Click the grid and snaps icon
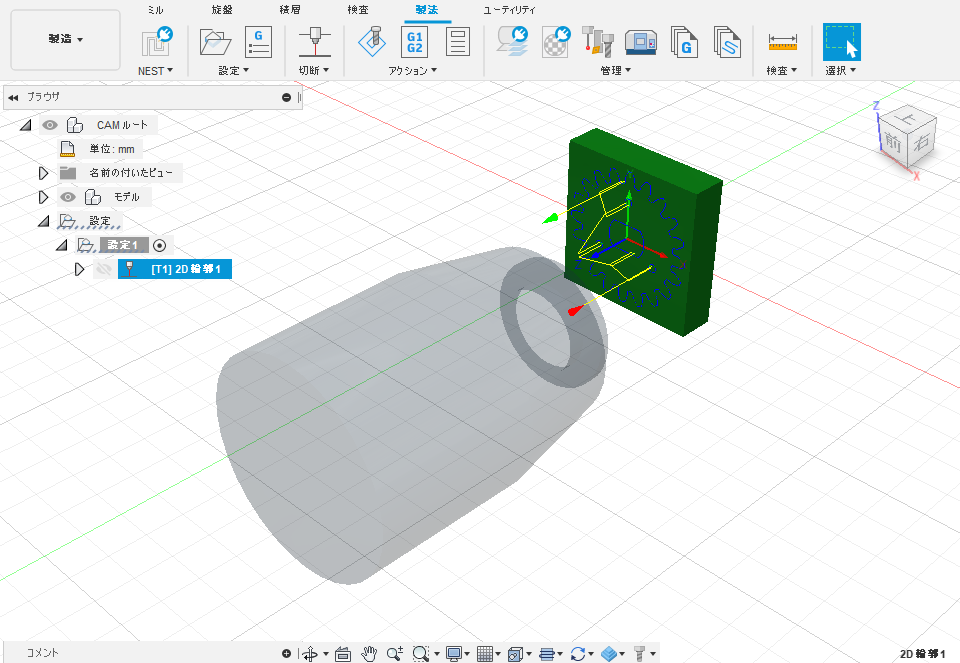960x663 pixels. 485,654
